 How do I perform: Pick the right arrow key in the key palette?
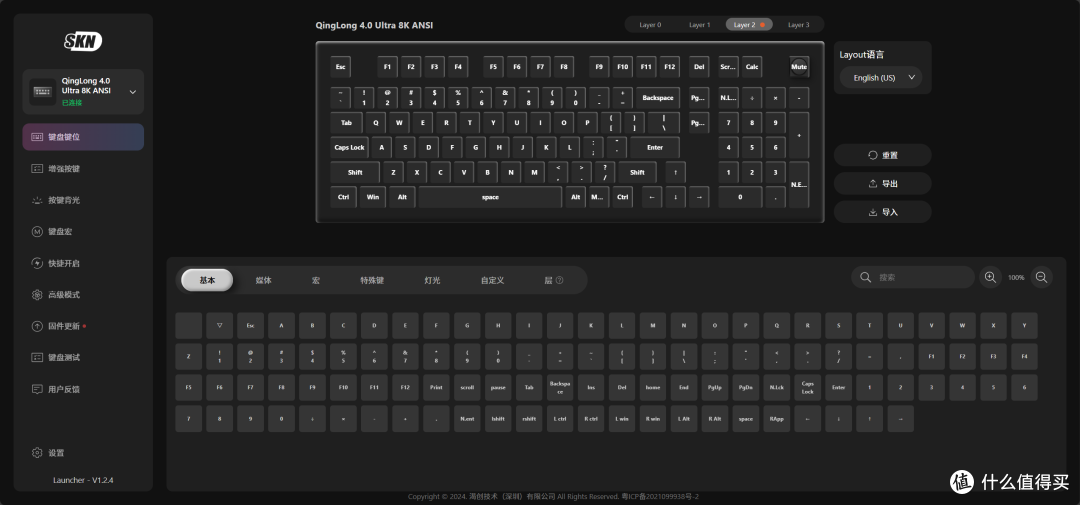pyautogui.click(x=900, y=418)
